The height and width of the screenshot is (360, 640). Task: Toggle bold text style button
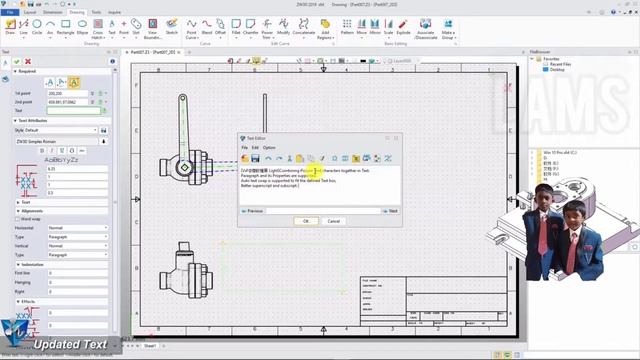[42, 151]
